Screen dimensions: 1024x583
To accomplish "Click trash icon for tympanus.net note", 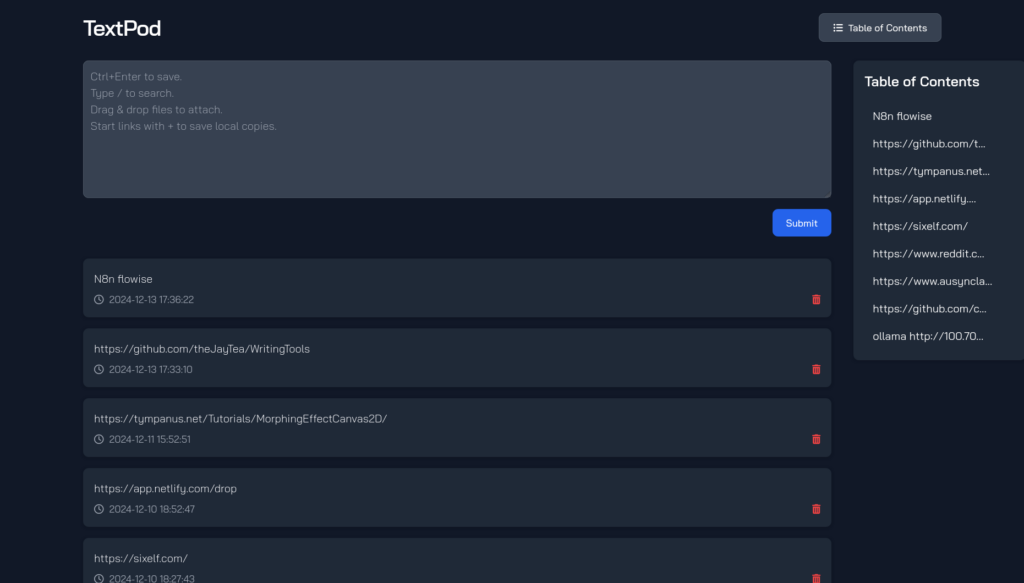I will pyautogui.click(x=816, y=439).
